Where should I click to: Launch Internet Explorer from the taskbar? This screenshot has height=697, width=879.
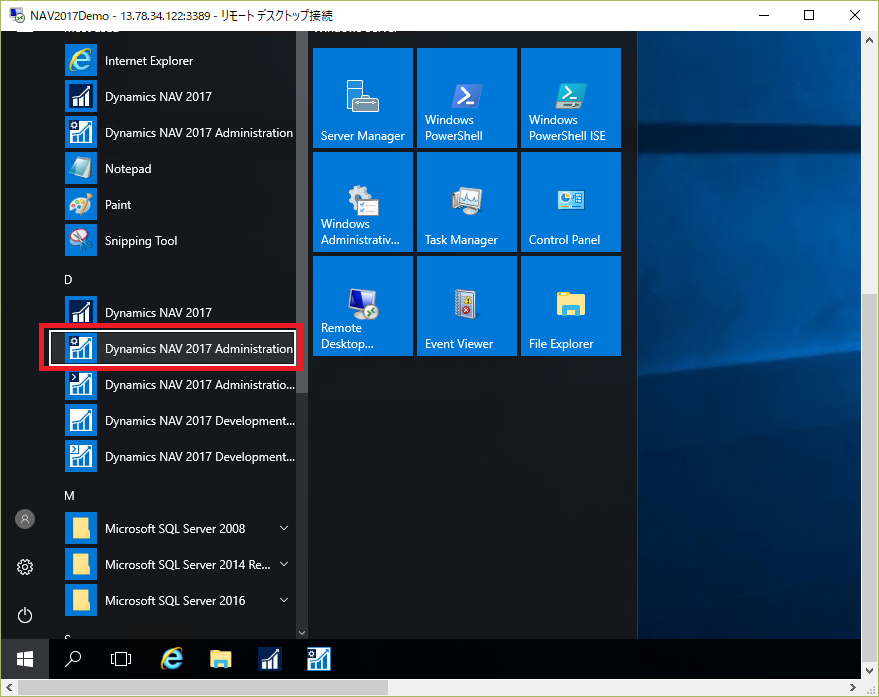coord(172,659)
